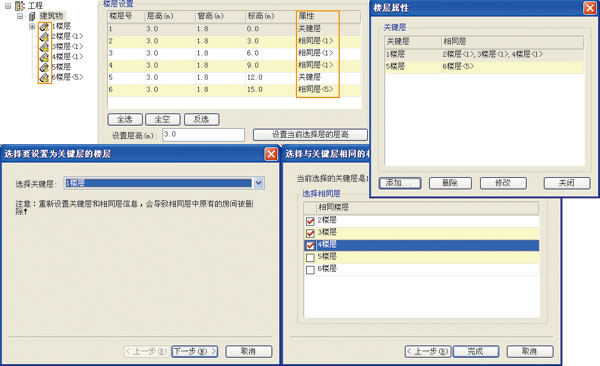The height and width of the screenshot is (366, 600).
Task: Select the 1楼层 floor icon in tree
Action: [44, 26]
